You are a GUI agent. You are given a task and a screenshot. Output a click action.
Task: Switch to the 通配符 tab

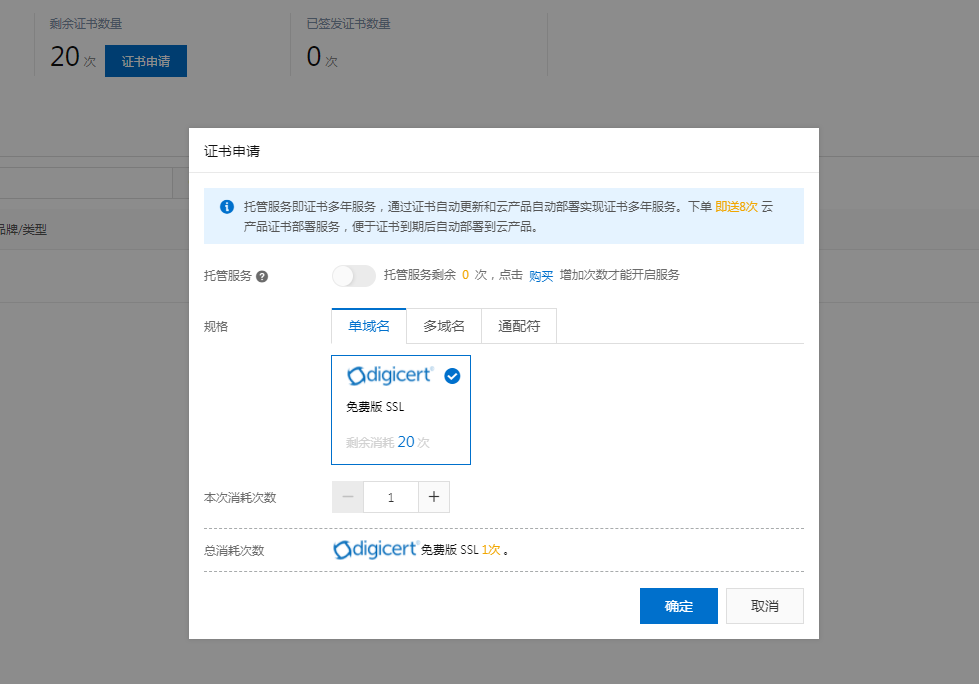pos(519,326)
